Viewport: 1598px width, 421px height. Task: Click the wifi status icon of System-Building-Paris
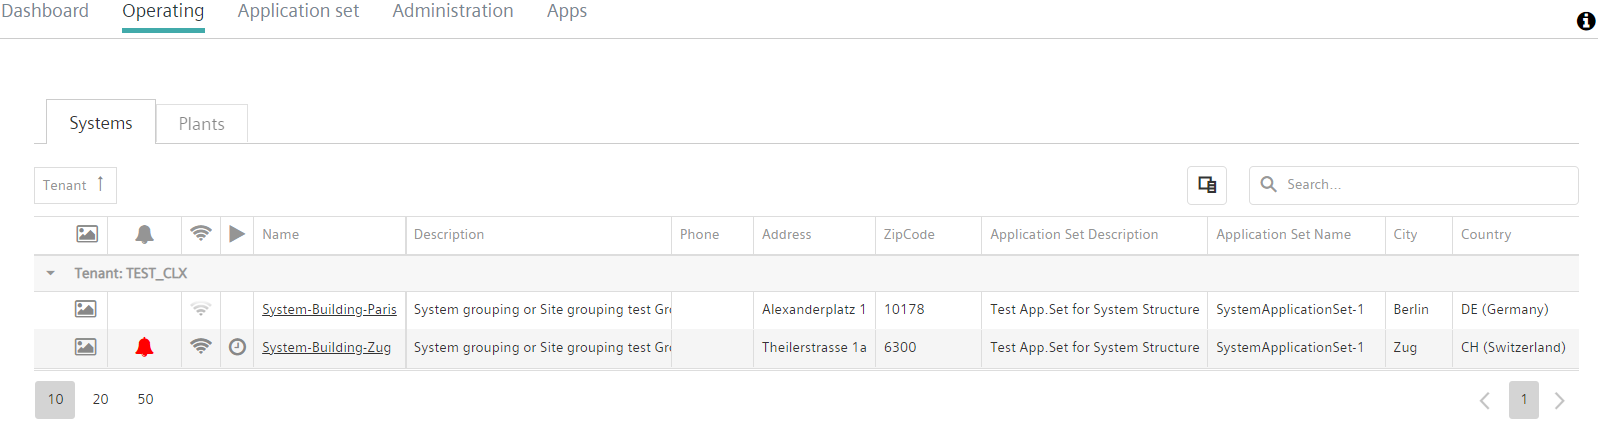pos(201,309)
